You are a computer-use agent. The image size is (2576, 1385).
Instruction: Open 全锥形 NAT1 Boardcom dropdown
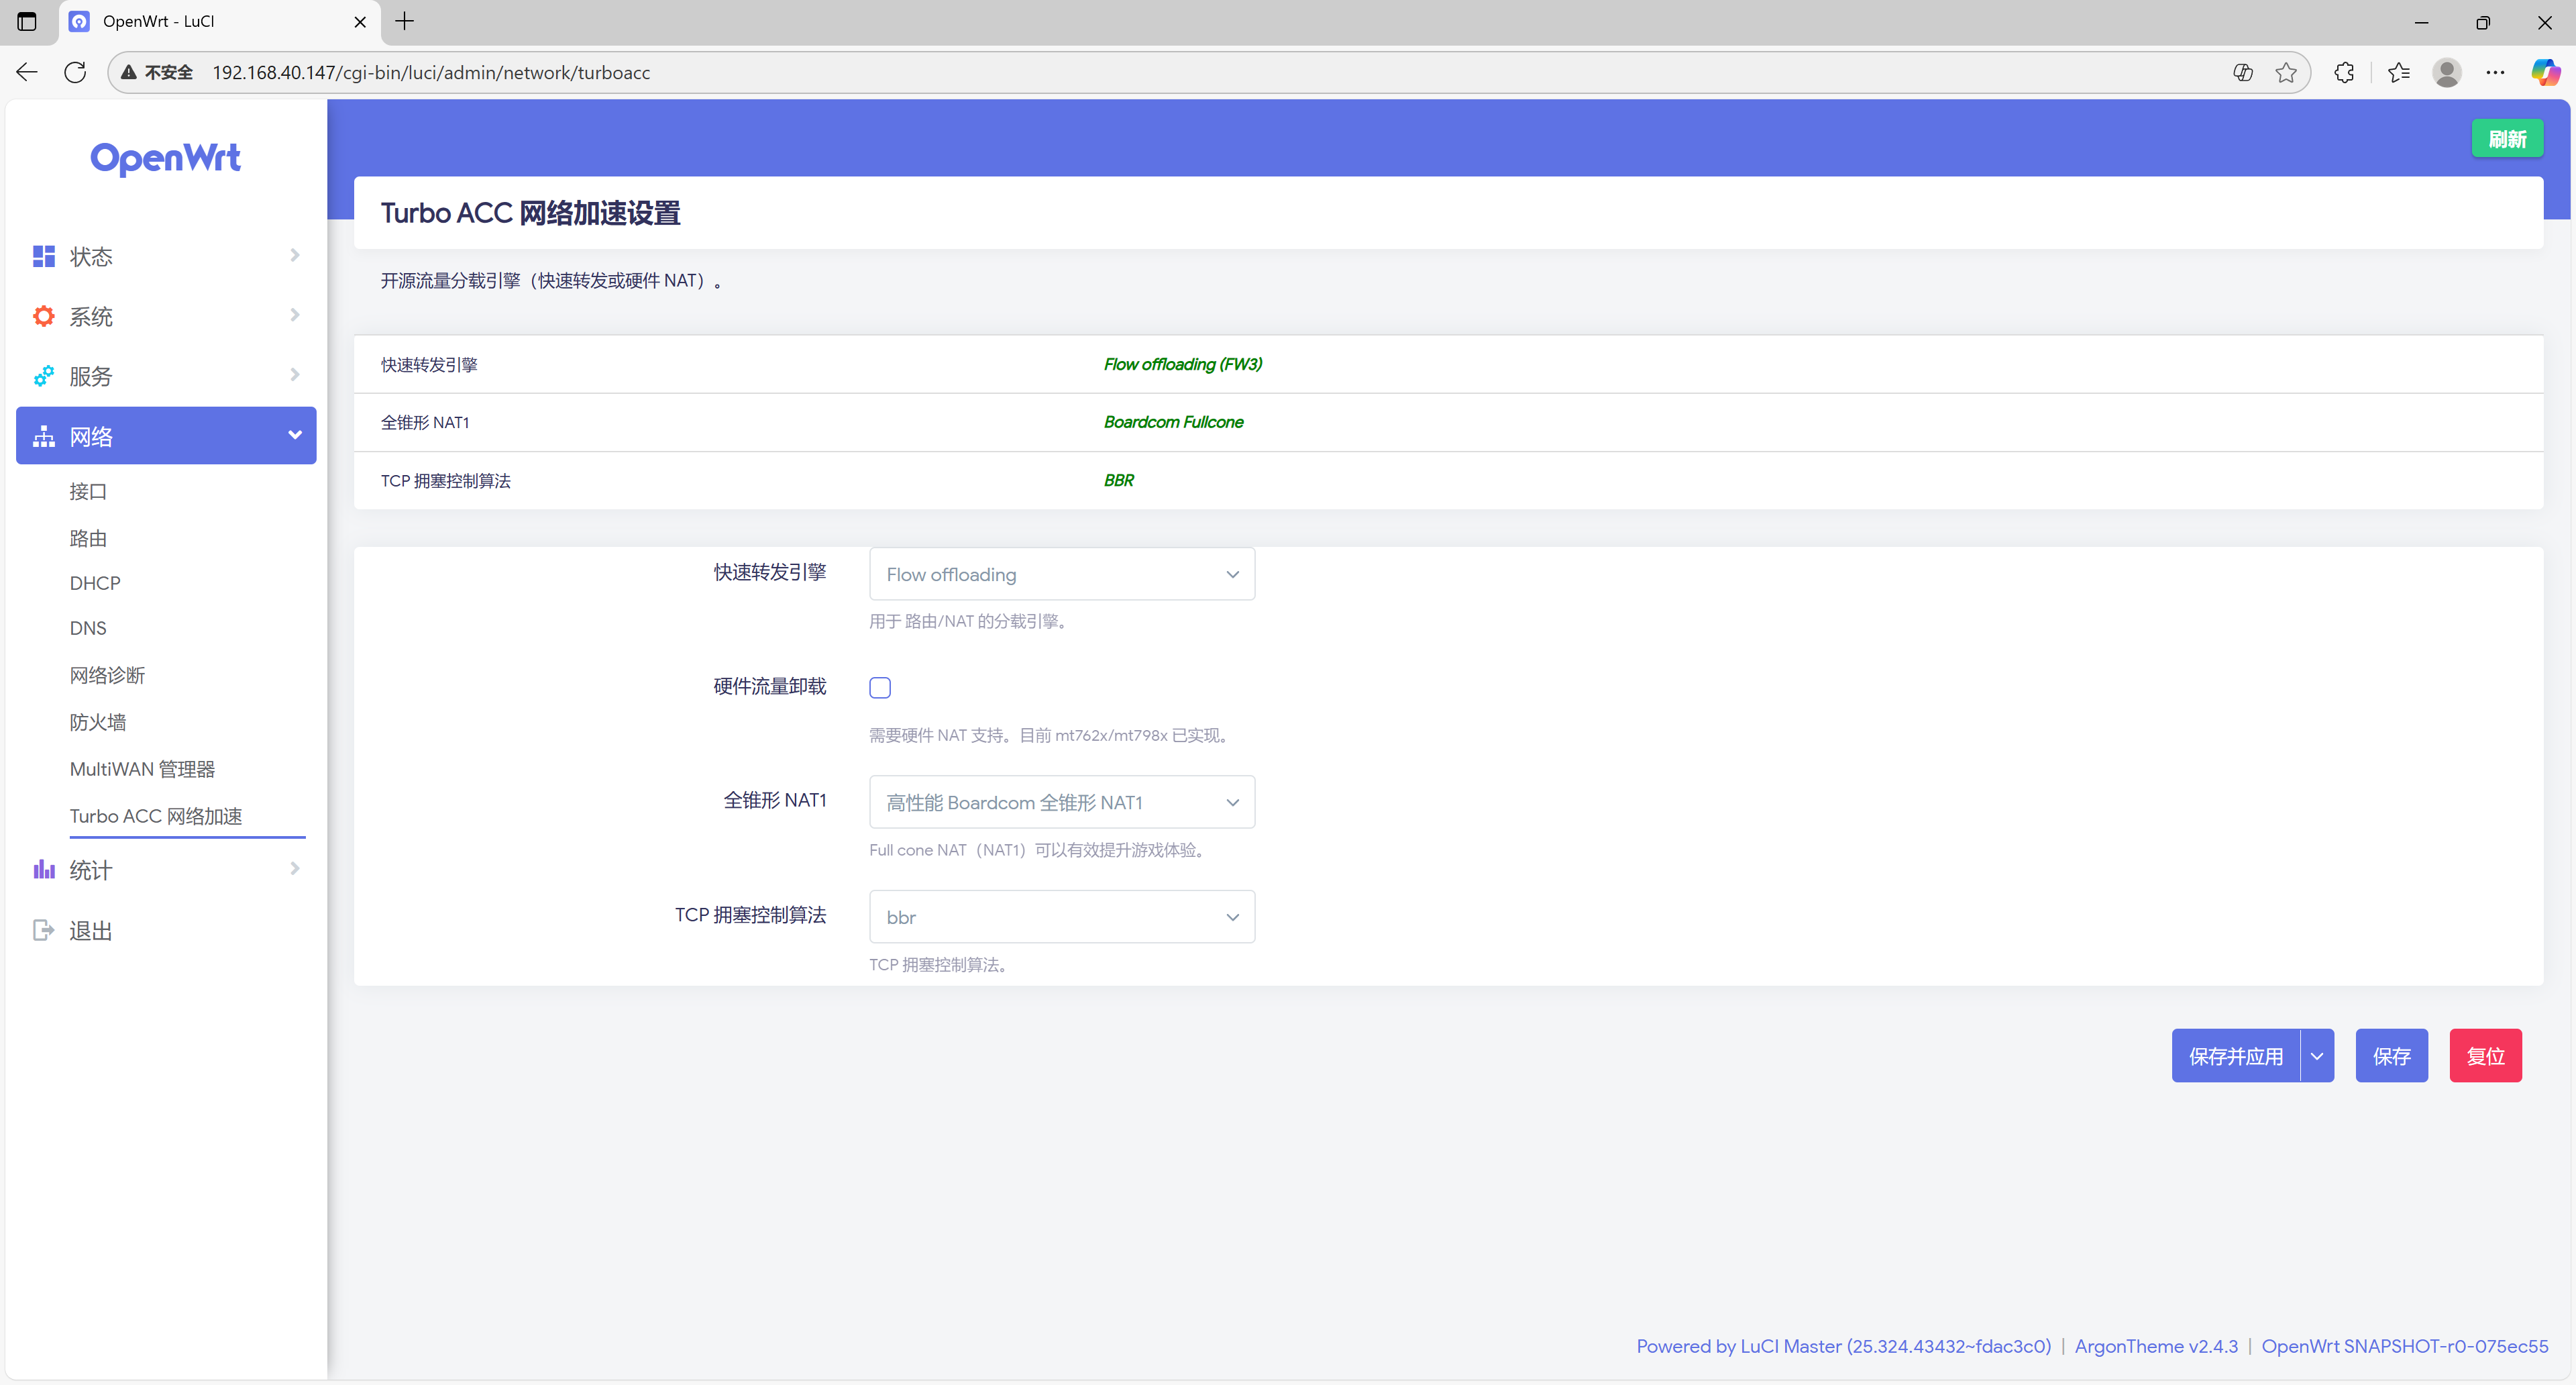click(1062, 803)
